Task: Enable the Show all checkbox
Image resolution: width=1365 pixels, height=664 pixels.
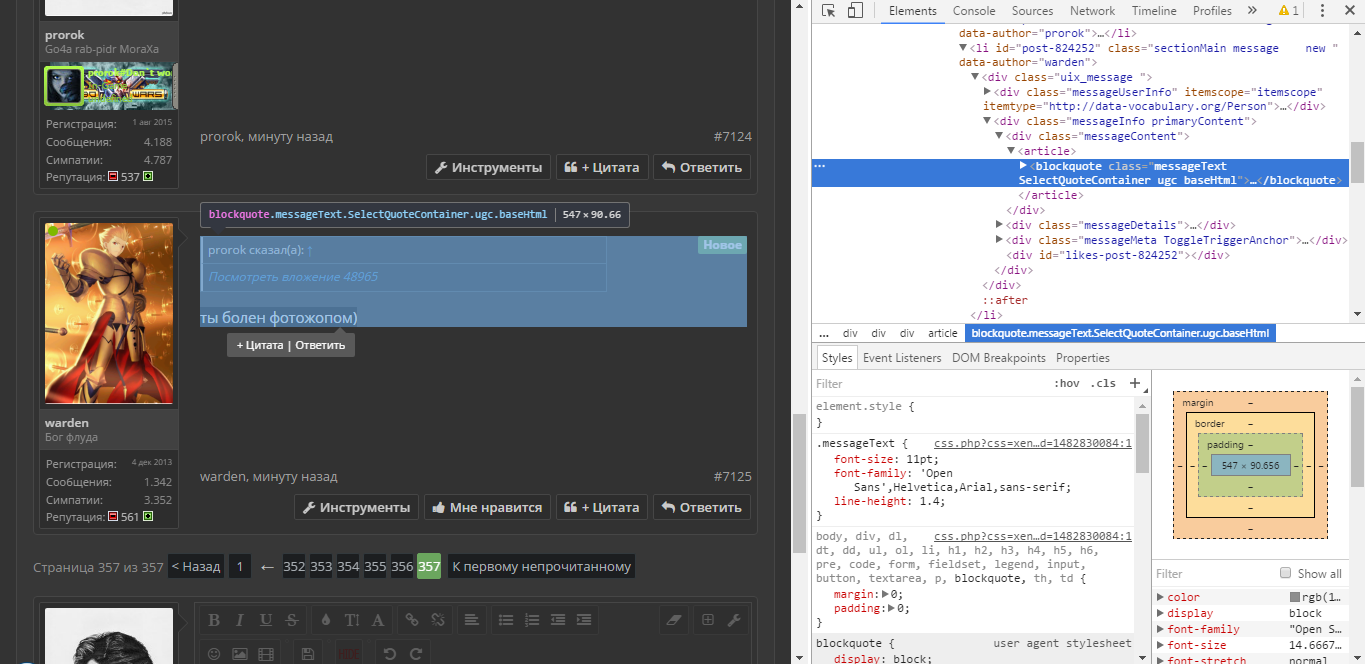Action: (x=1286, y=573)
